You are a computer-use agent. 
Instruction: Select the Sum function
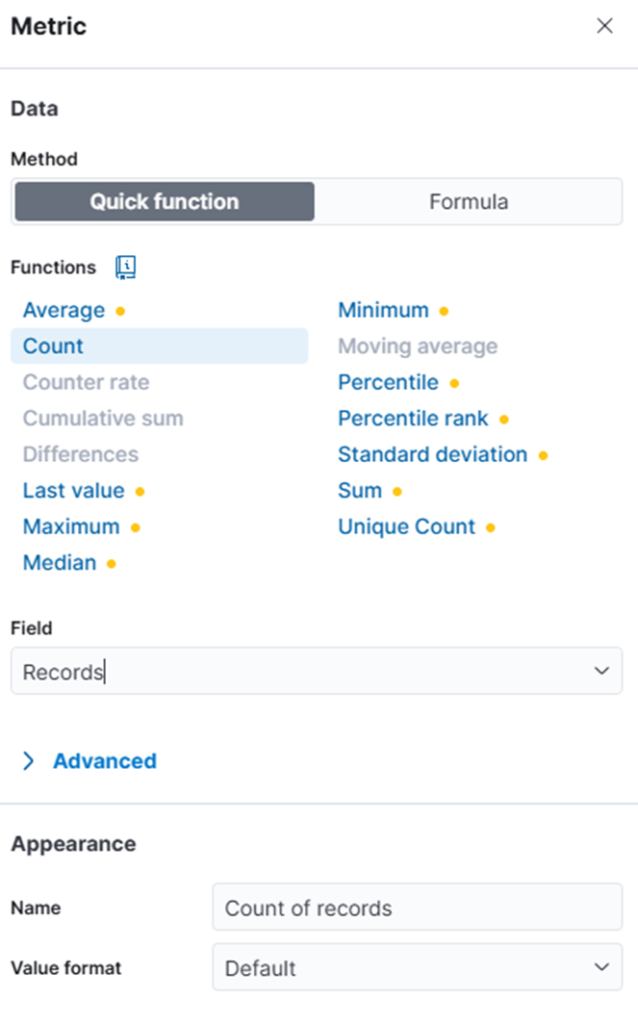pyautogui.click(x=360, y=490)
